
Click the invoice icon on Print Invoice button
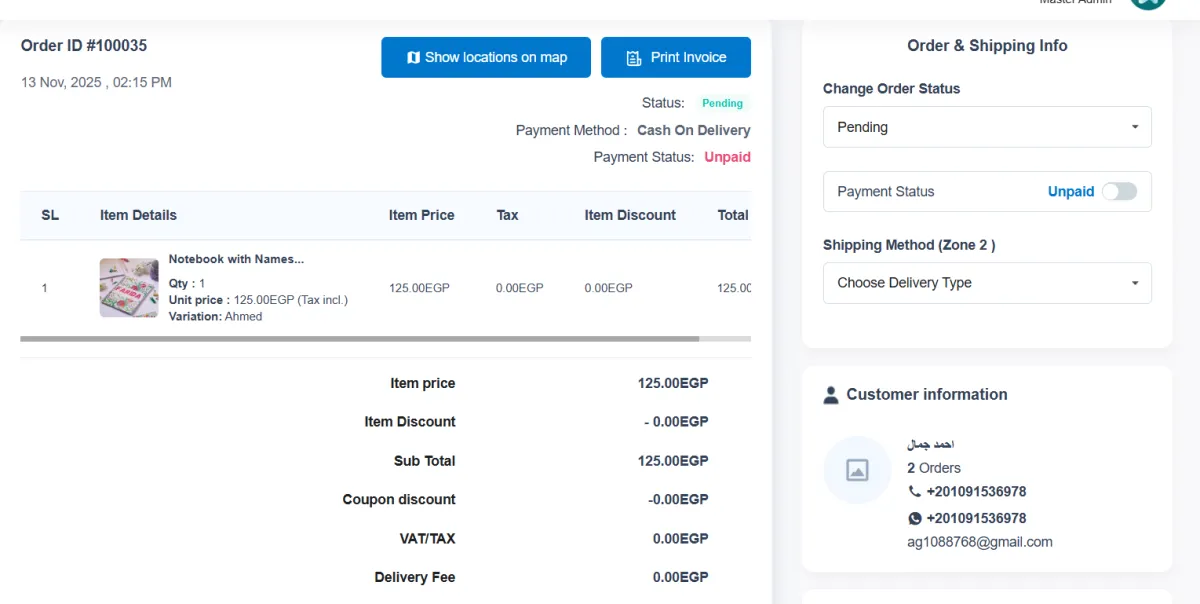tap(634, 58)
